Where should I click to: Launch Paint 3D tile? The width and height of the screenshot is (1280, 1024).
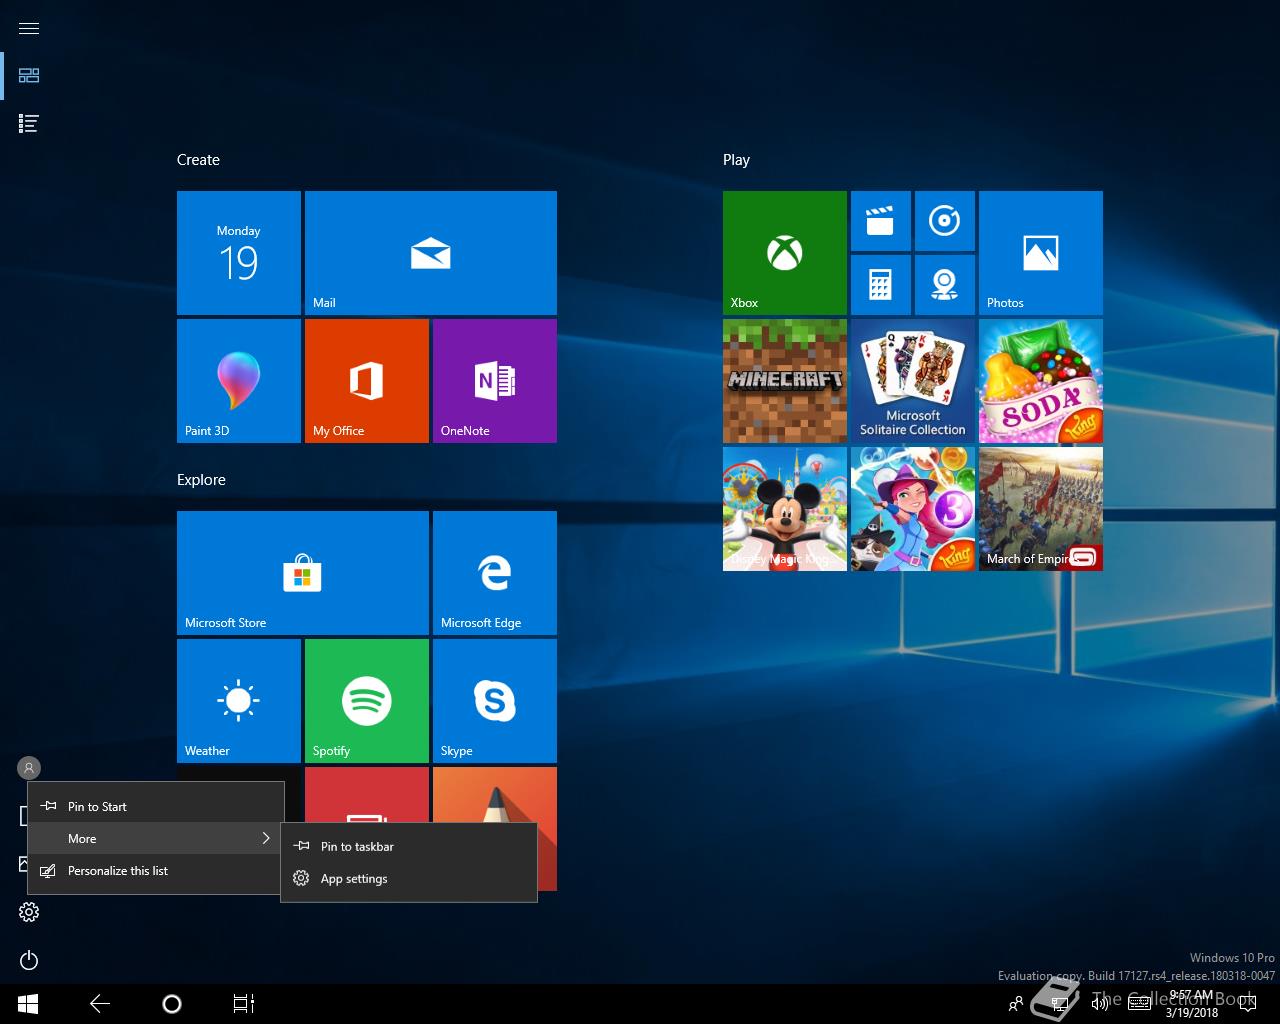click(x=239, y=381)
